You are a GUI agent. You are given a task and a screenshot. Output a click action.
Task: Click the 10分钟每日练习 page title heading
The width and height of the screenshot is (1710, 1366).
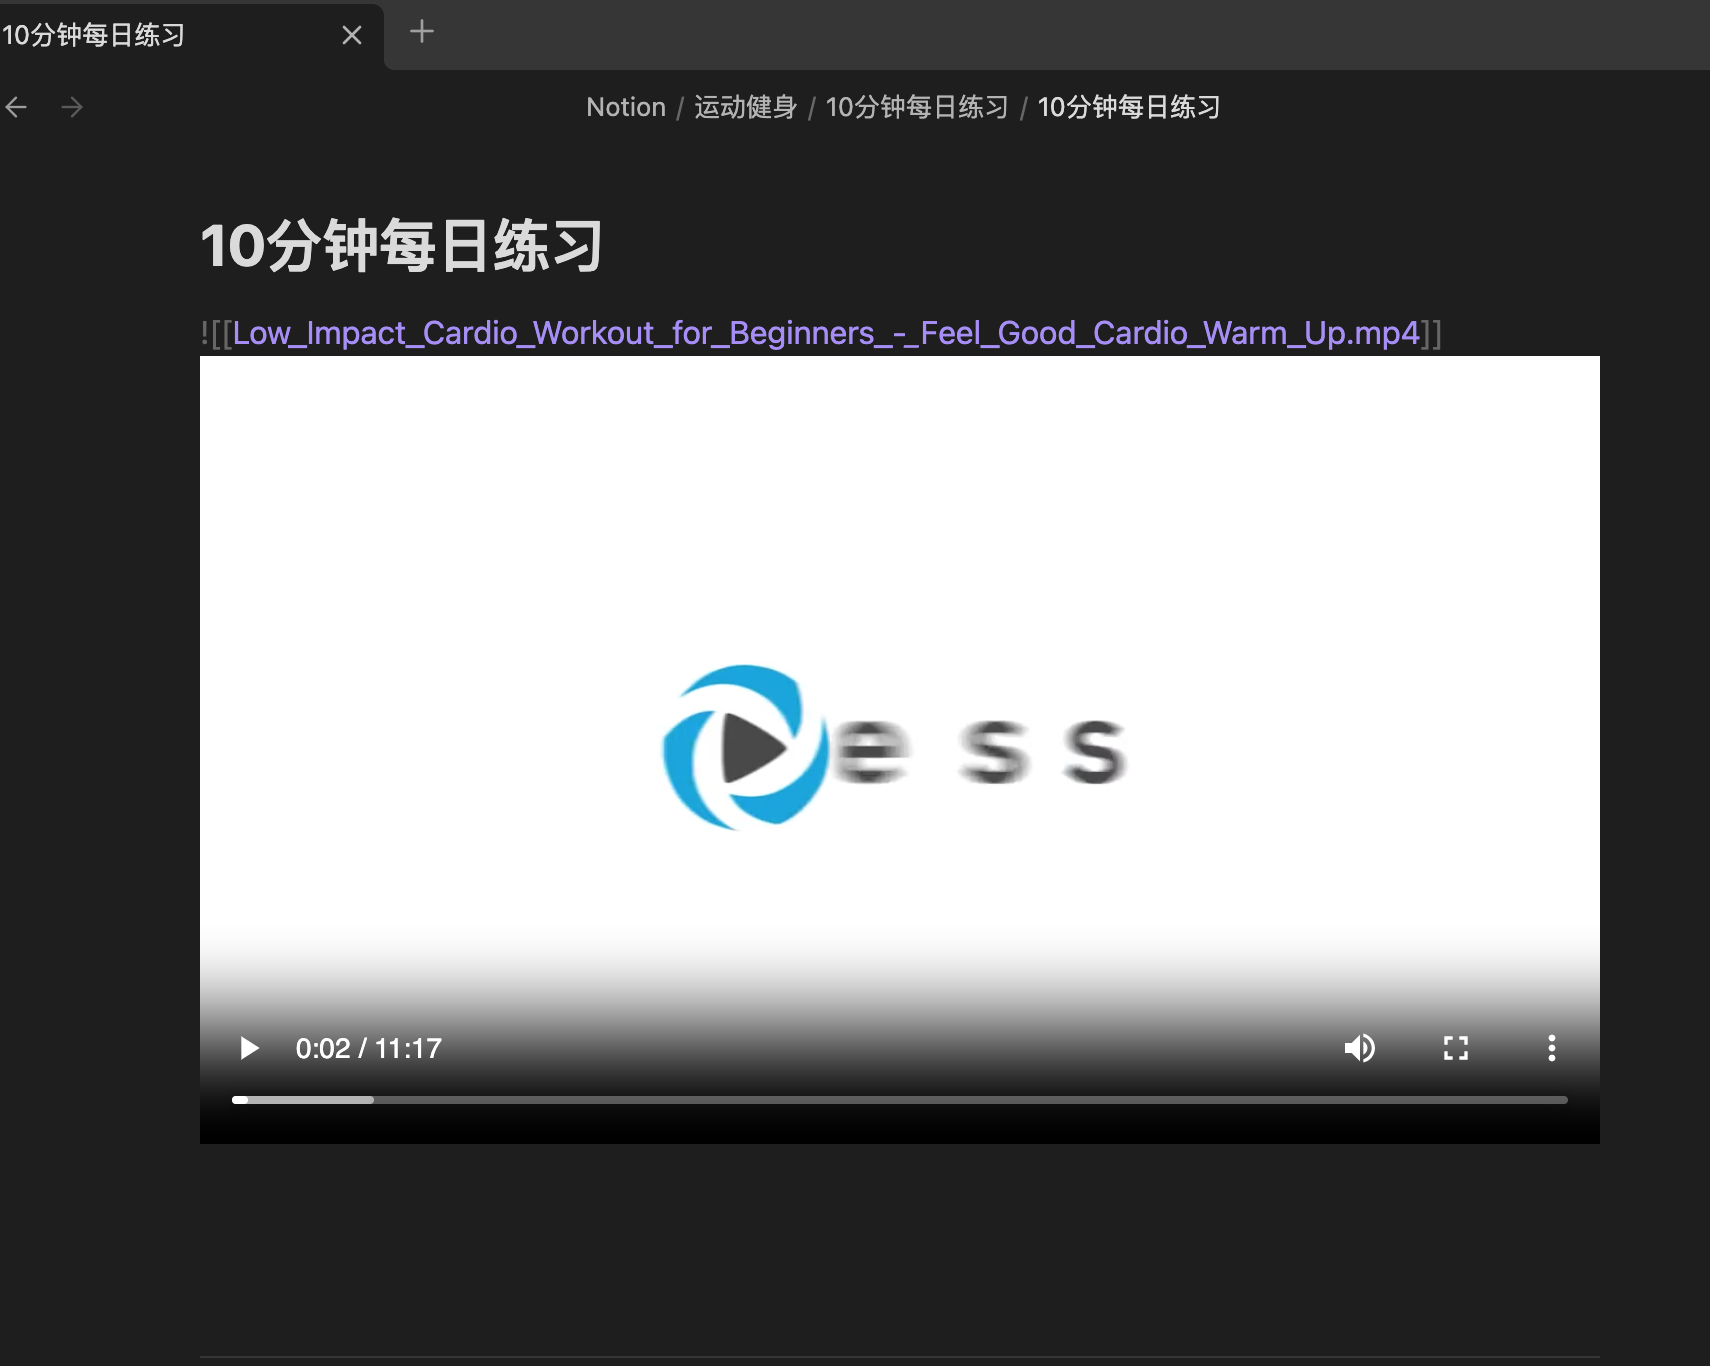point(401,246)
